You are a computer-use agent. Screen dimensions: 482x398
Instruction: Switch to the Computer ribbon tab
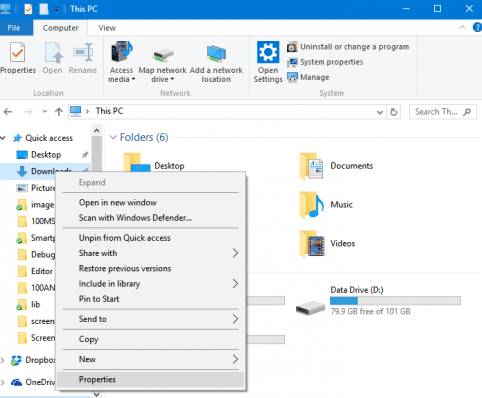pyautogui.click(x=60, y=28)
